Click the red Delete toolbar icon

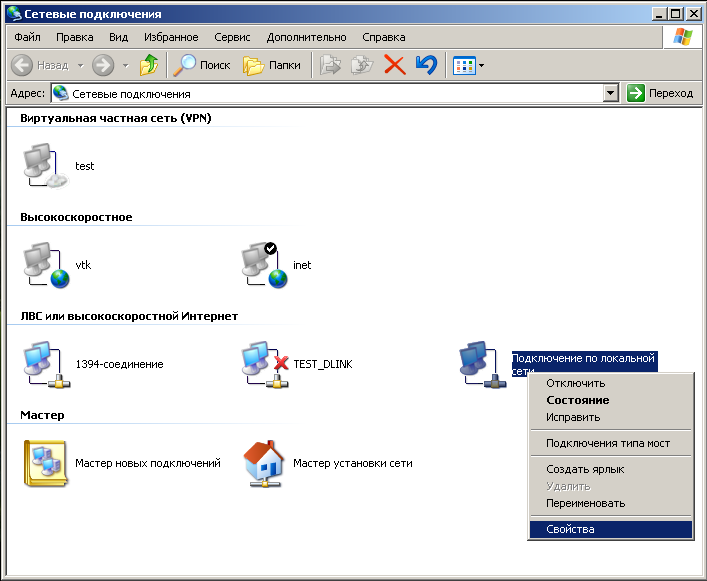[394, 65]
